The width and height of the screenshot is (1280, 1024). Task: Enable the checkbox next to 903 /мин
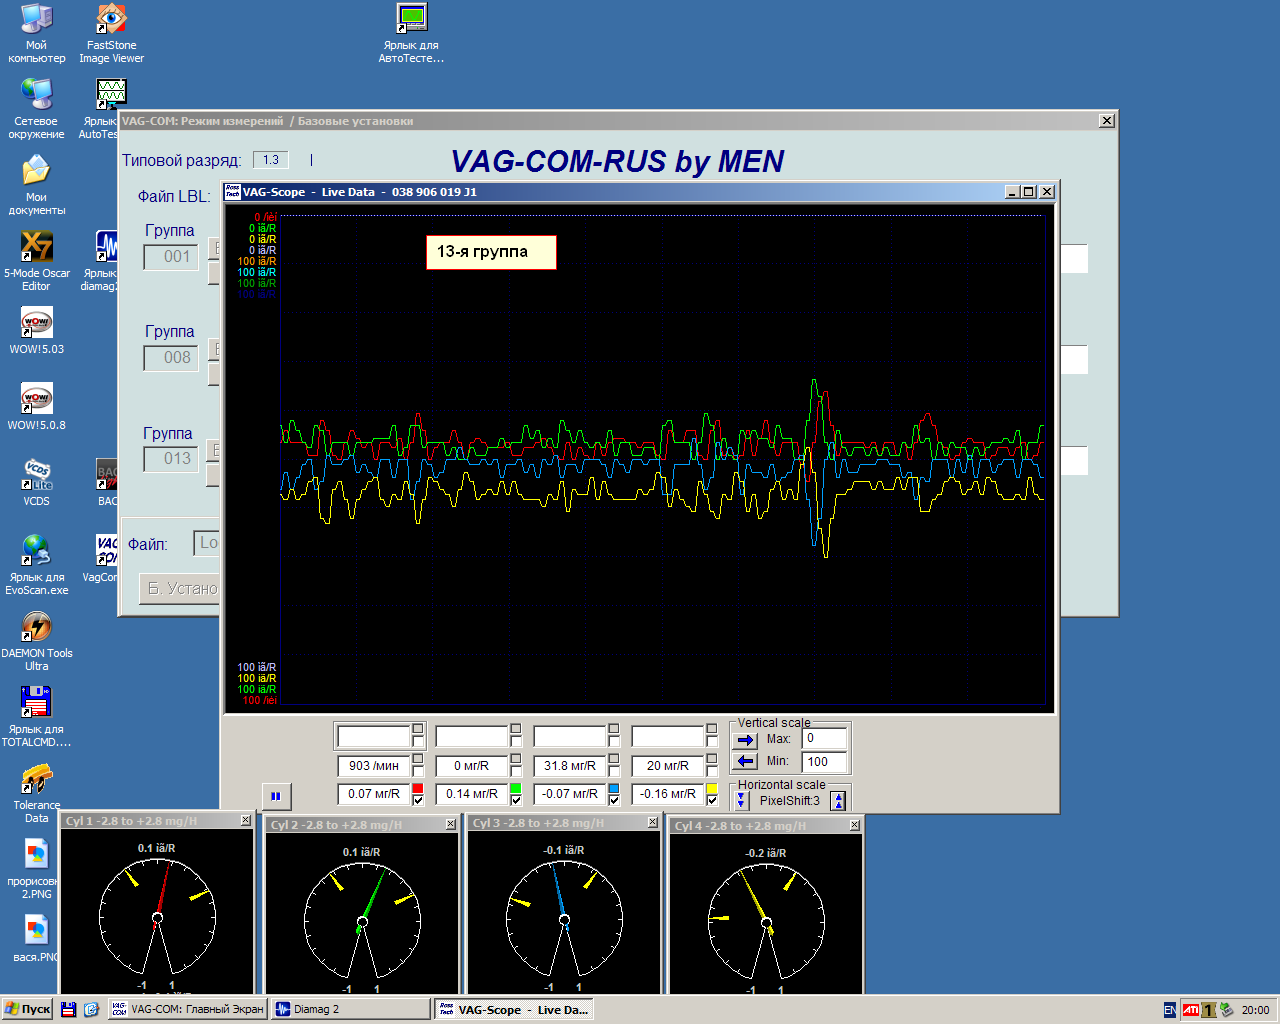point(418,771)
